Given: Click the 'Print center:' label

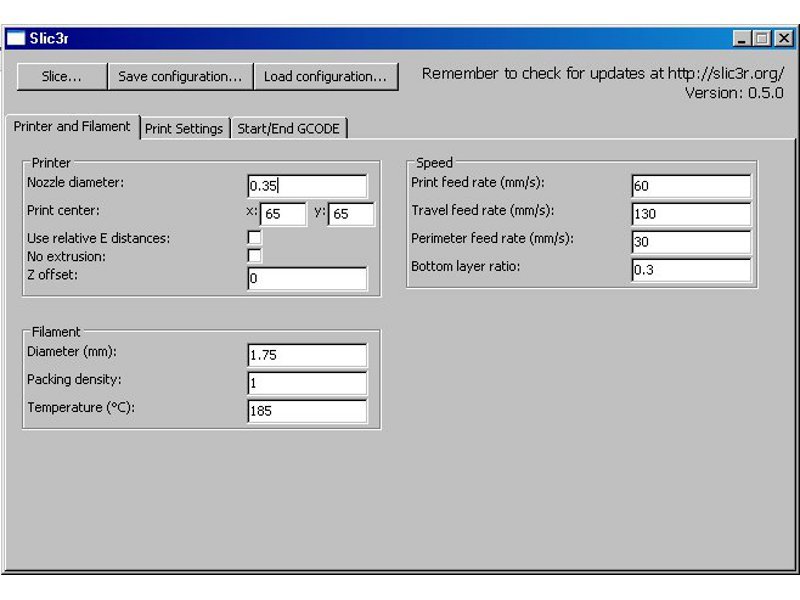Looking at the screenshot, I should (63, 210).
